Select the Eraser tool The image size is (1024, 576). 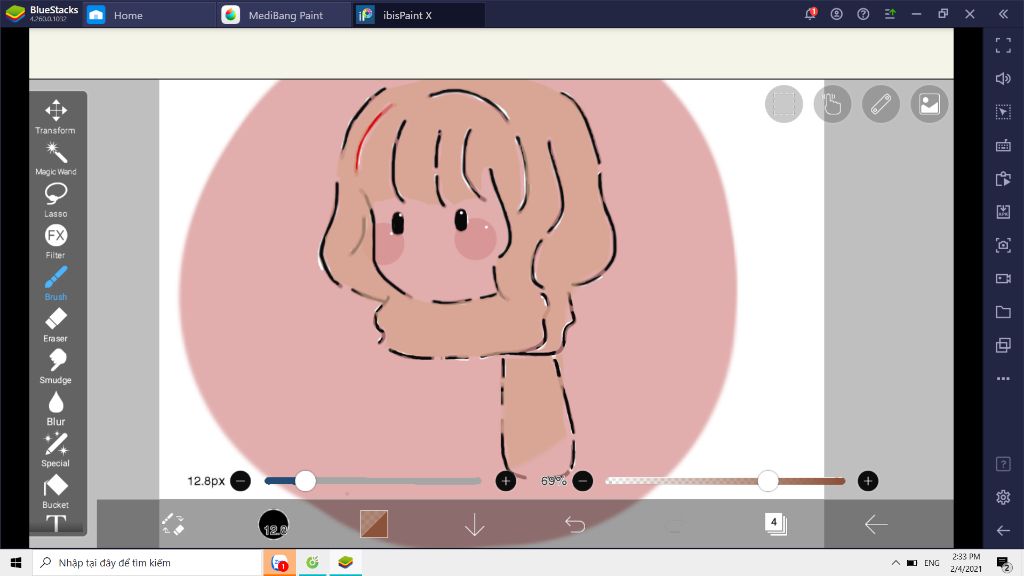(x=56, y=325)
